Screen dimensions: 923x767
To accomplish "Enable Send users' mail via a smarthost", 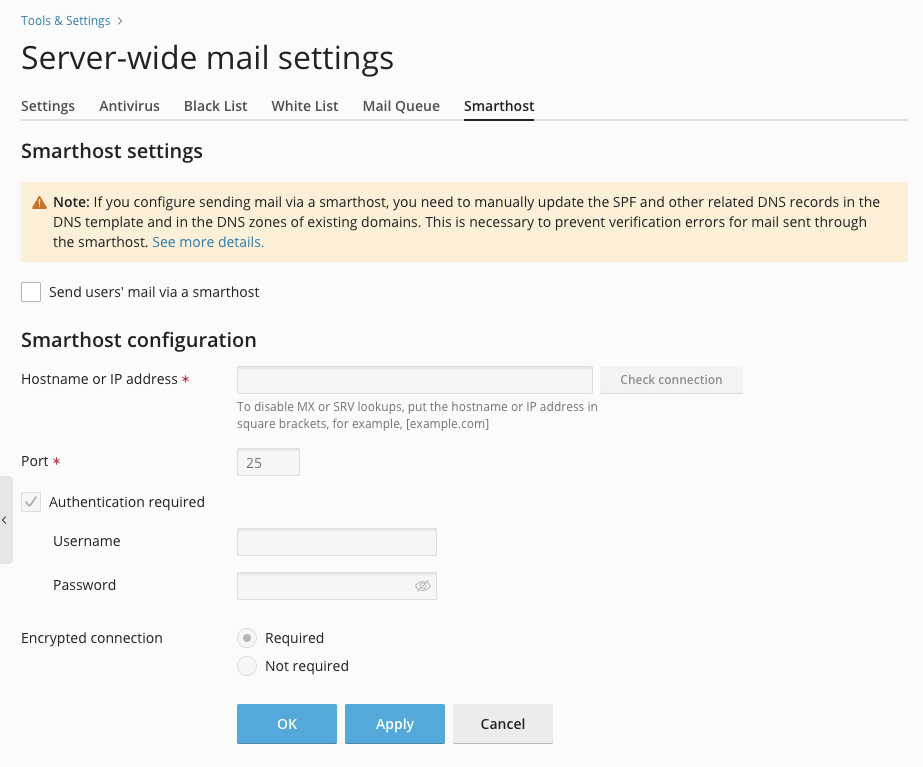I will click(x=31, y=292).
